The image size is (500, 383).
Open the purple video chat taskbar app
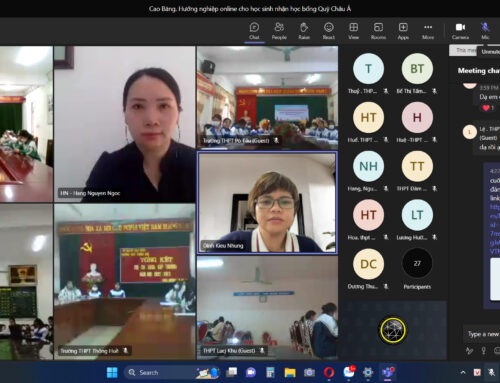pos(251,372)
